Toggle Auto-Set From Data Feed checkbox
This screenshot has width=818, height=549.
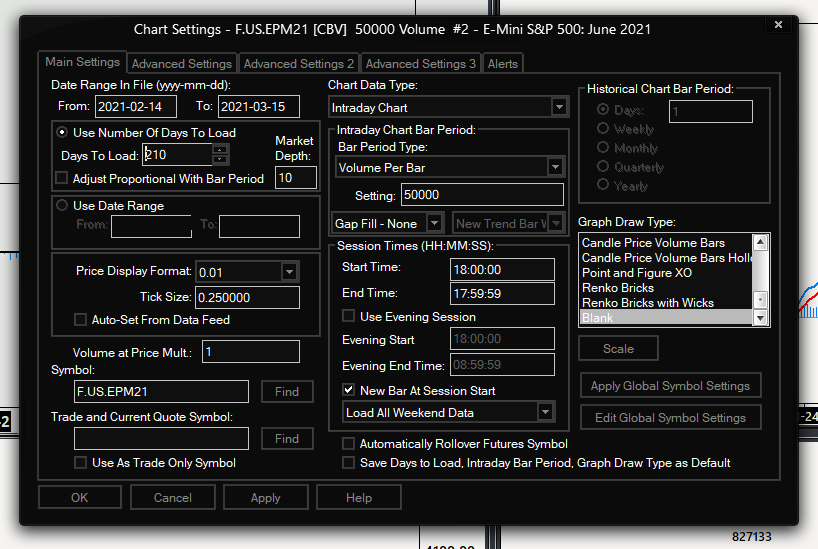pyautogui.click(x=80, y=319)
